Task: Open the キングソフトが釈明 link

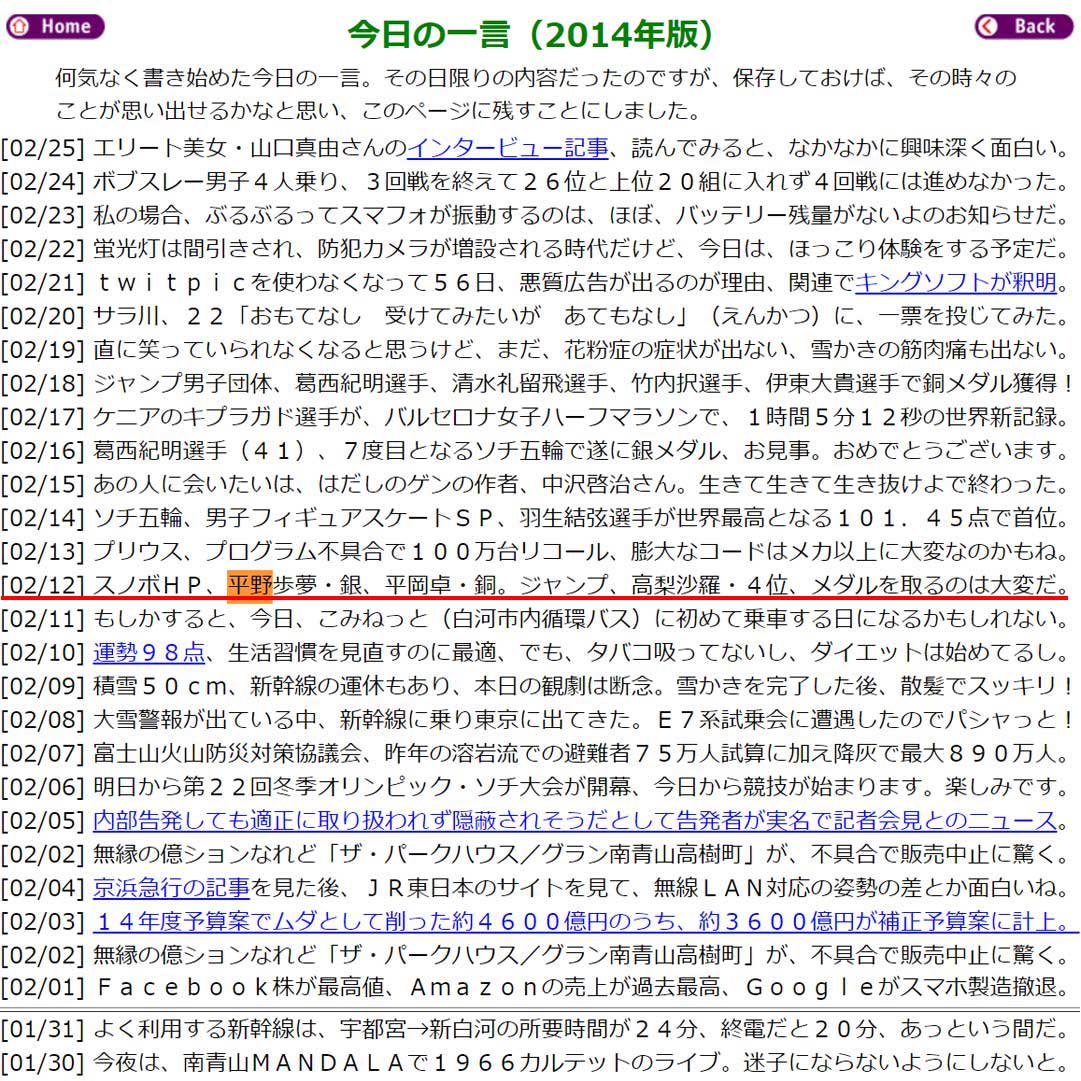Action: coord(956,282)
